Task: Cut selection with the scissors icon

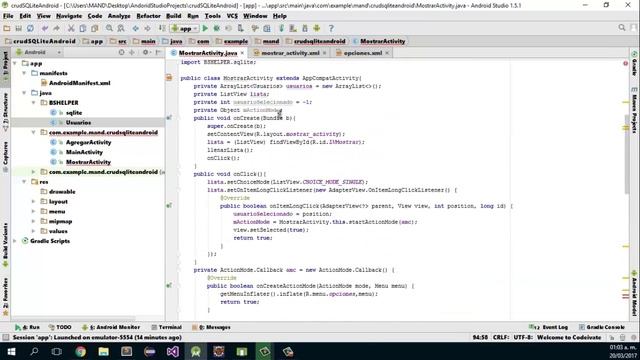Action: pyautogui.click(x=71, y=29)
